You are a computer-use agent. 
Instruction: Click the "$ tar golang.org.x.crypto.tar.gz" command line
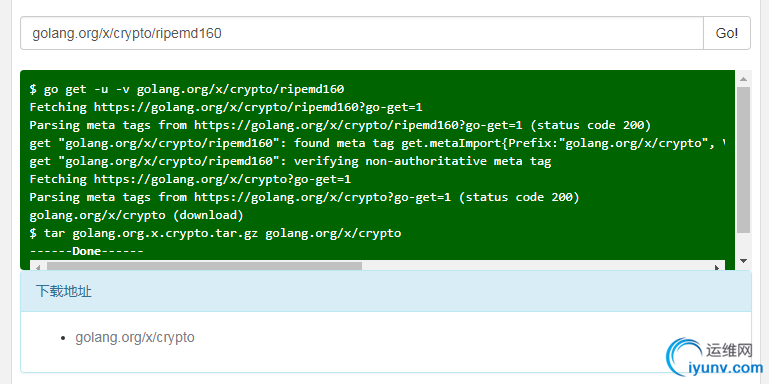pyautogui.click(x=215, y=233)
